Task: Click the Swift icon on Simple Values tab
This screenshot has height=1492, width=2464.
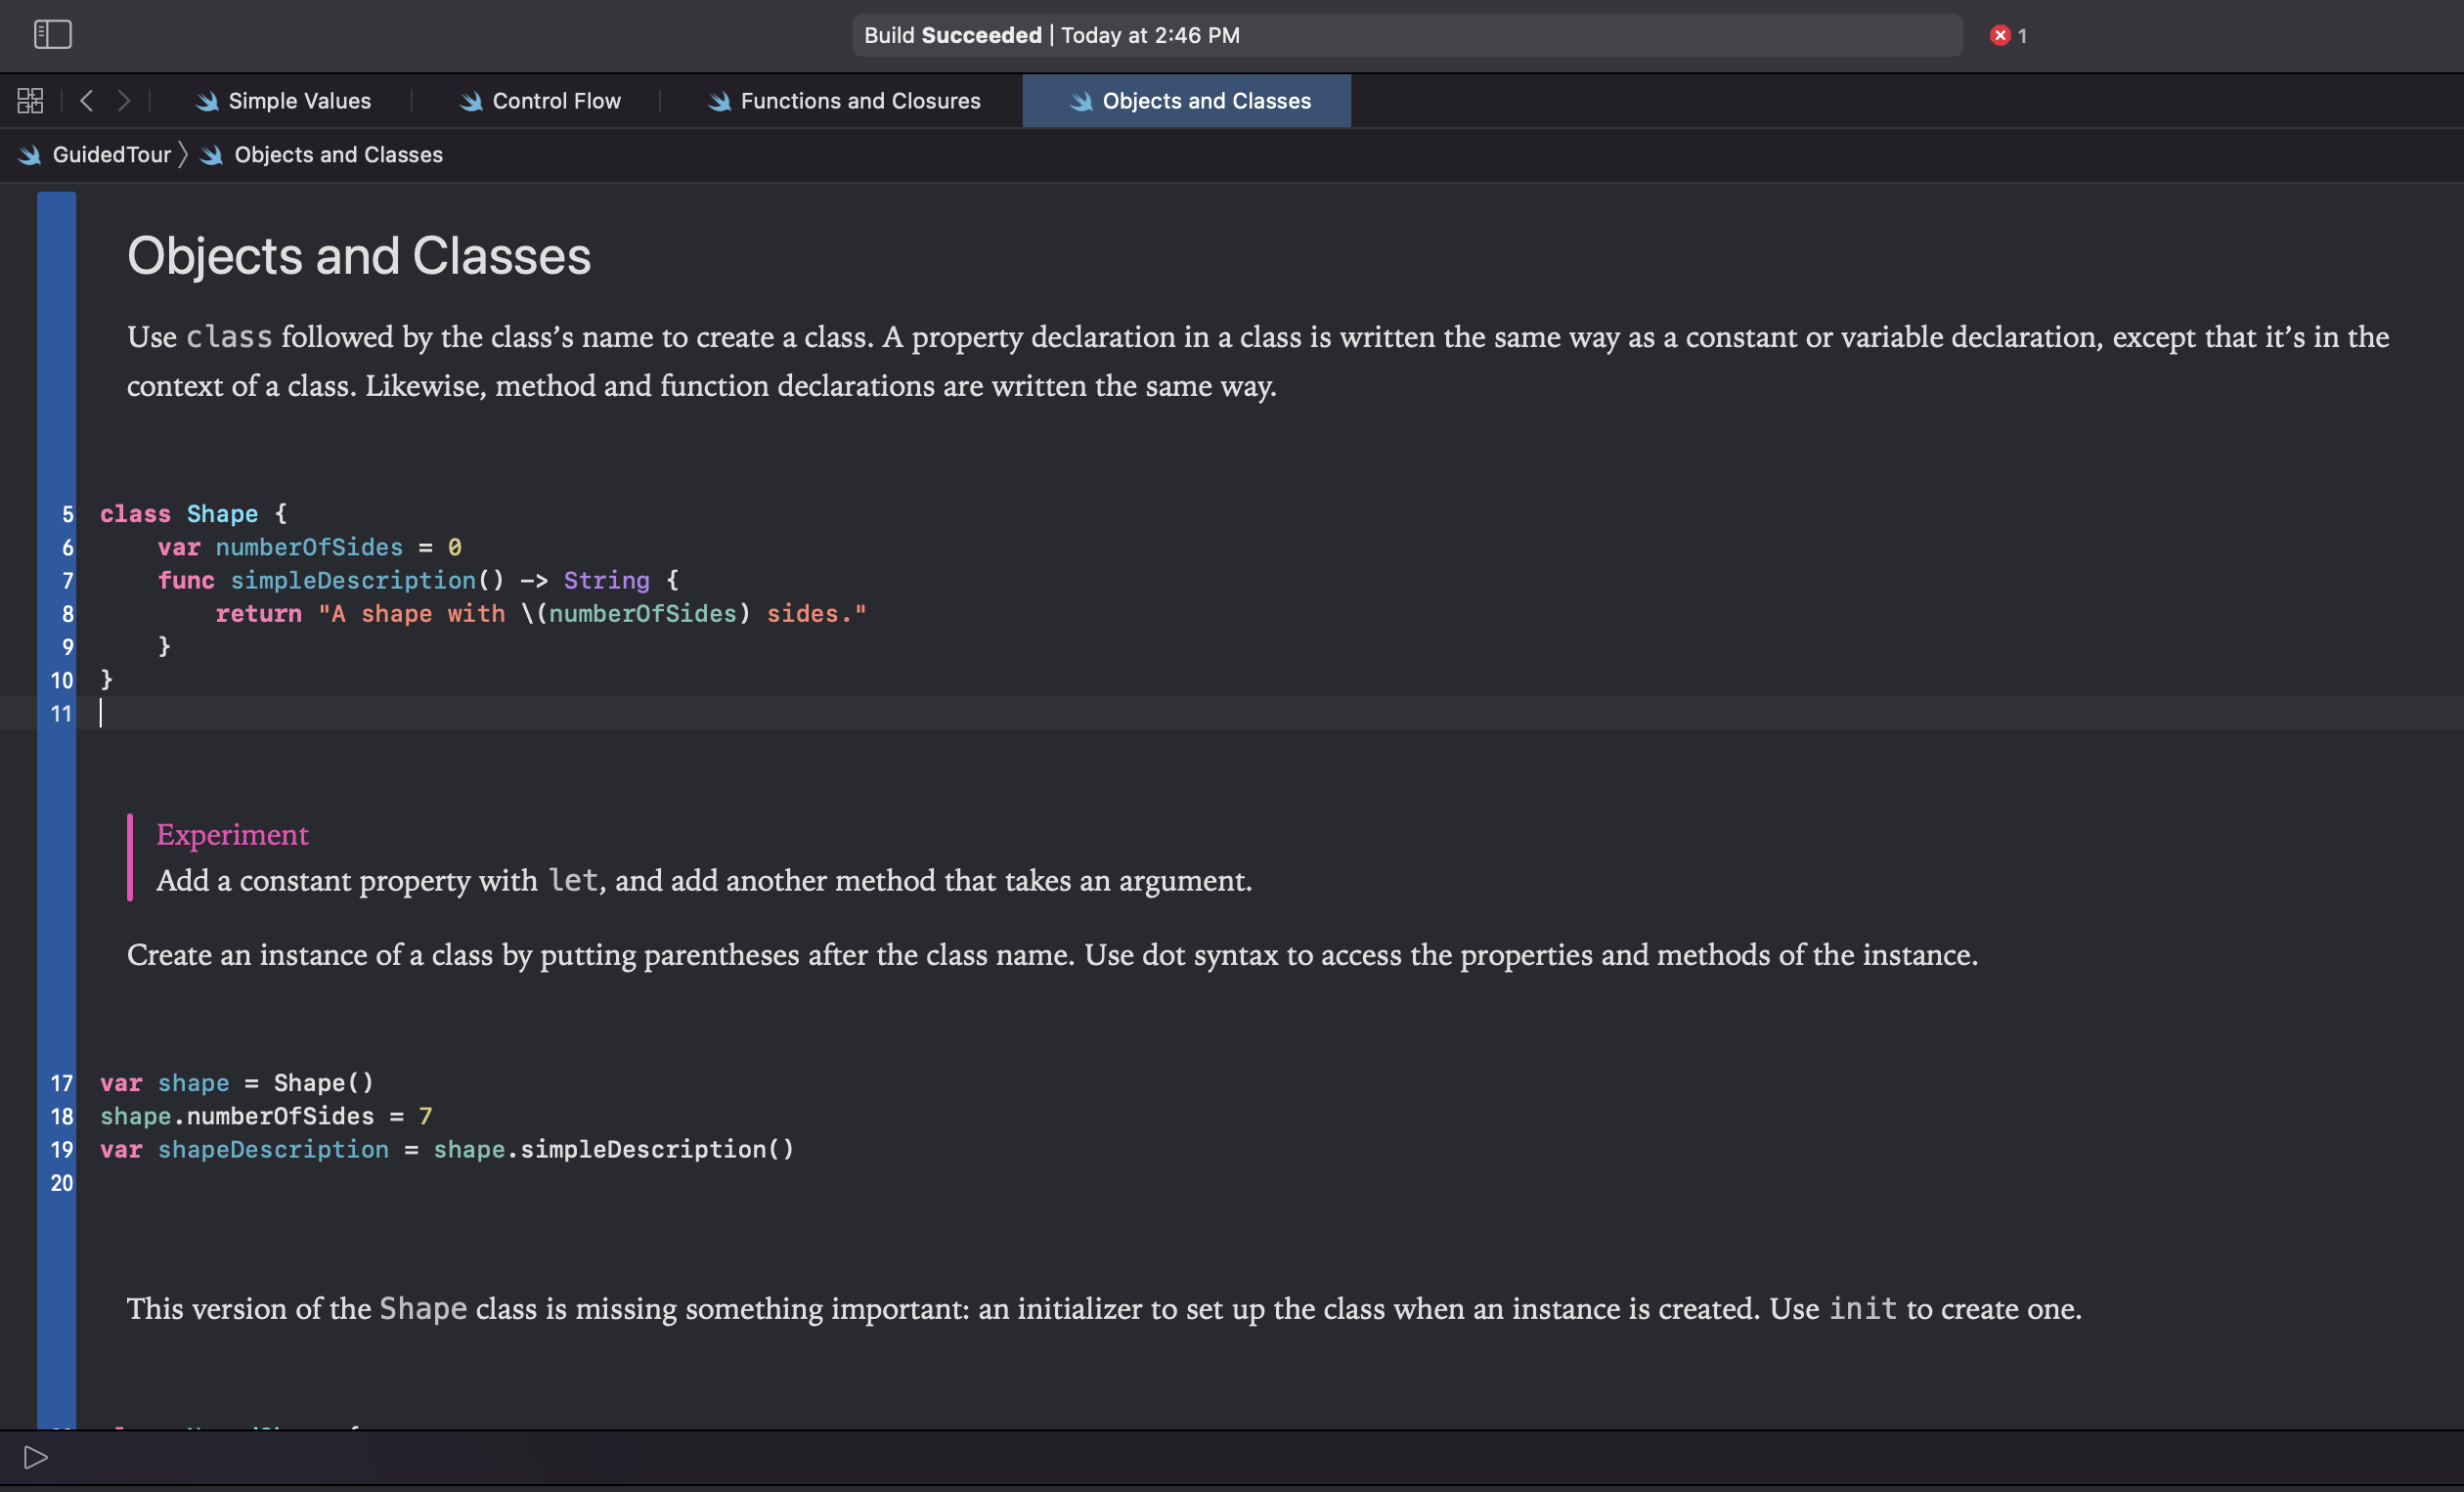Action: [207, 101]
